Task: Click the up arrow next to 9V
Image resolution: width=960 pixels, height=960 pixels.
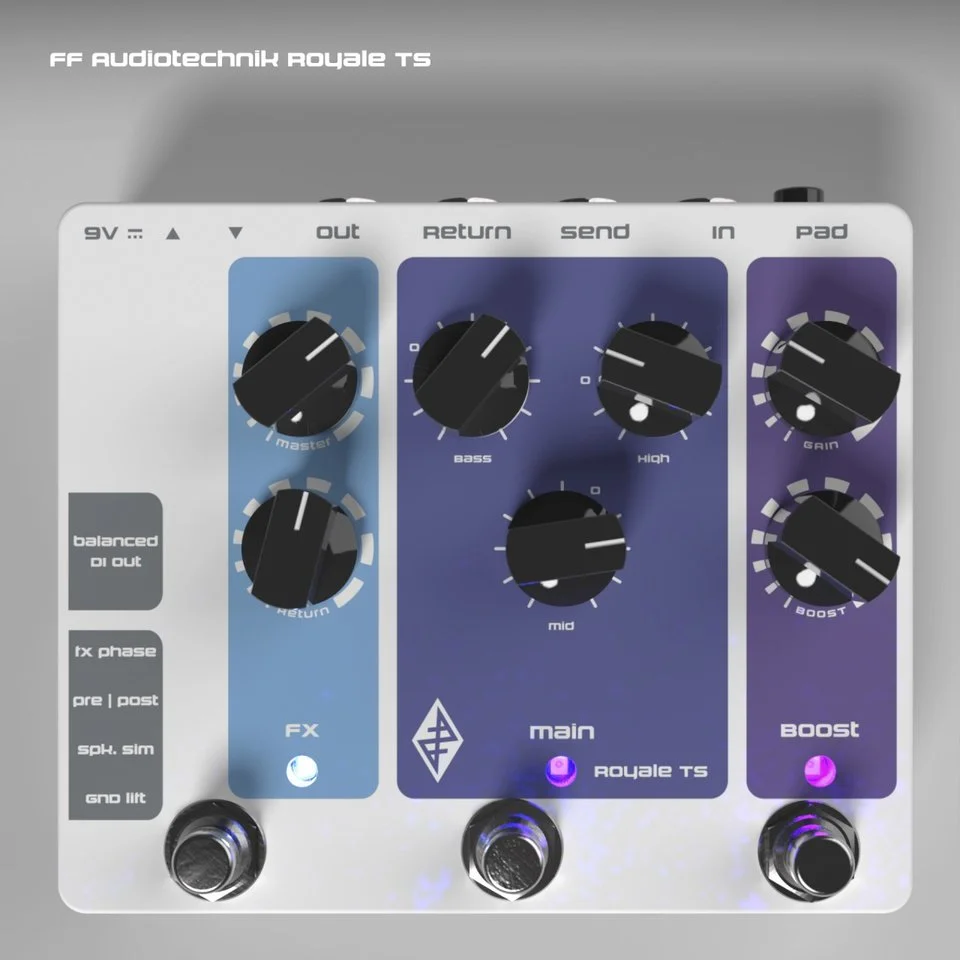Action: point(173,233)
